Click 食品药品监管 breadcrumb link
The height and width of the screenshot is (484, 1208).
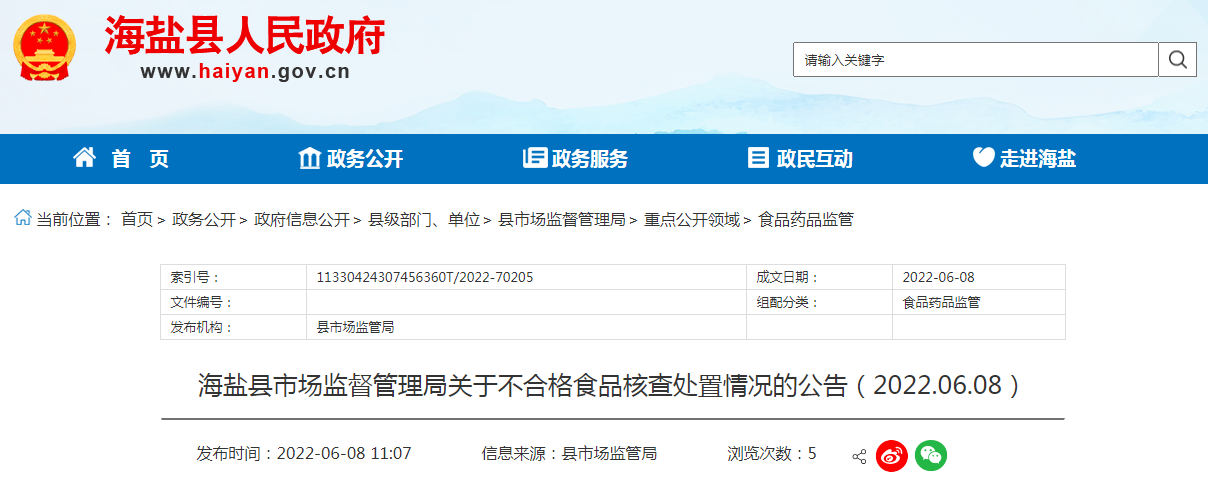click(805, 220)
